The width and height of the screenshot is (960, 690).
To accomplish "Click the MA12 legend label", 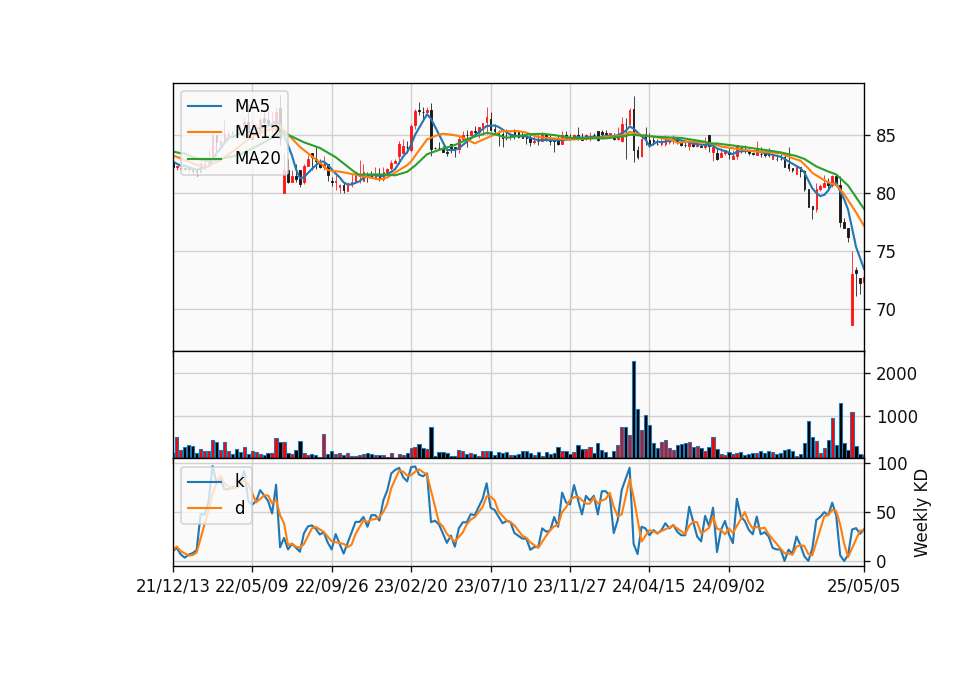I will click(257, 132).
